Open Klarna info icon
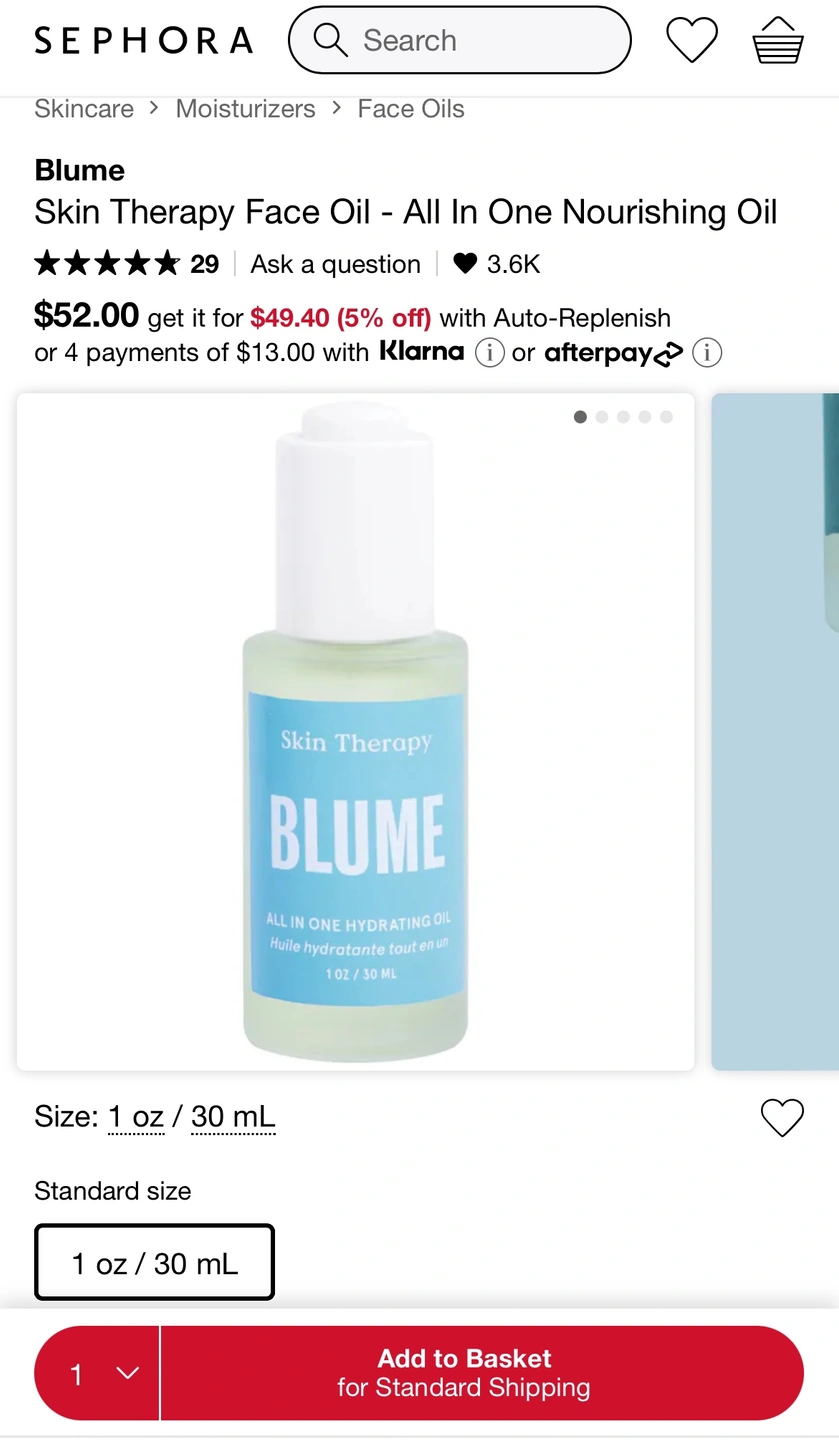 489,353
